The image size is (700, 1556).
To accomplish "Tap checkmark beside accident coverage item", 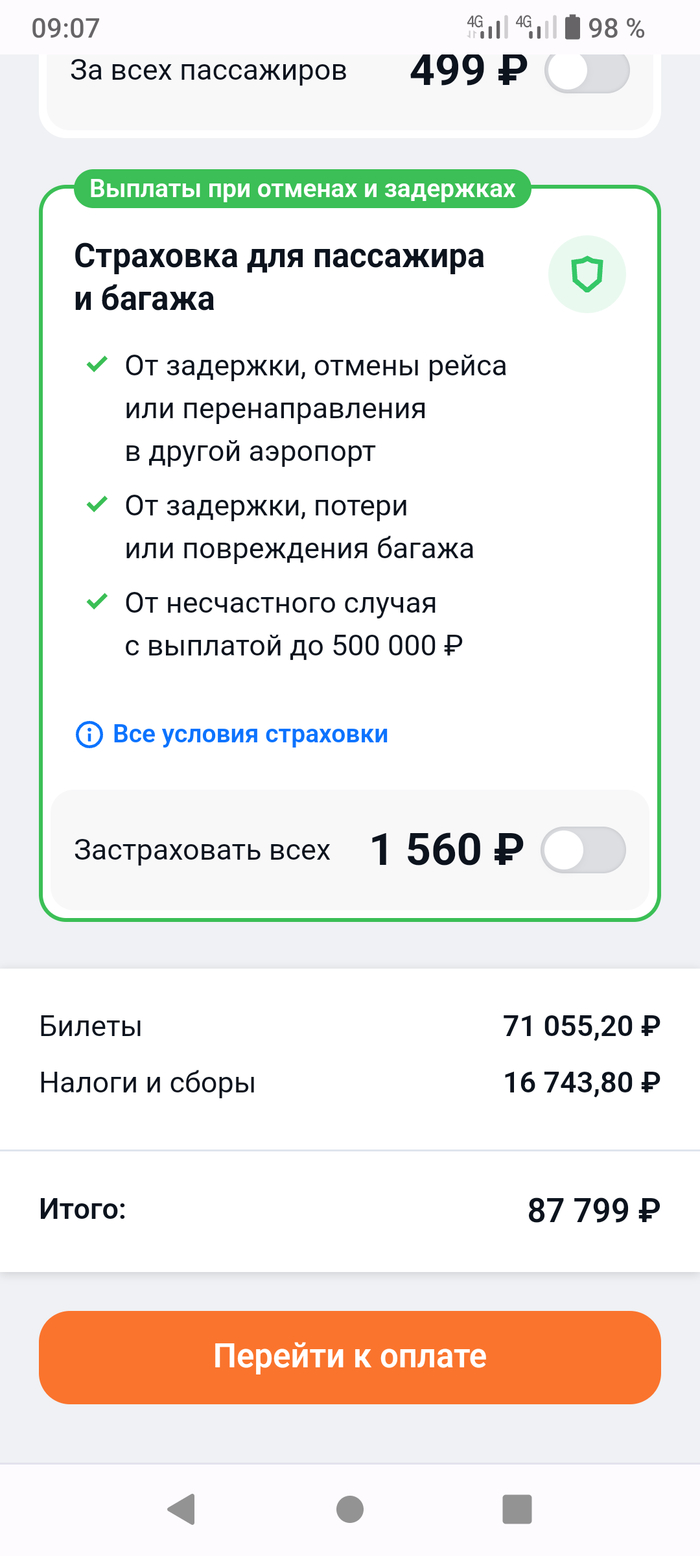I will click(x=97, y=603).
